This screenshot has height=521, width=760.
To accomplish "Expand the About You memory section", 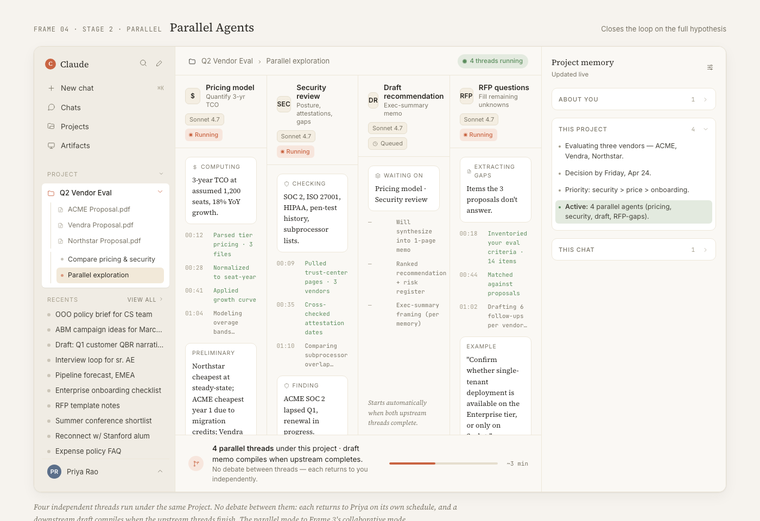I will pyautogui.click(x=705, y=99).
